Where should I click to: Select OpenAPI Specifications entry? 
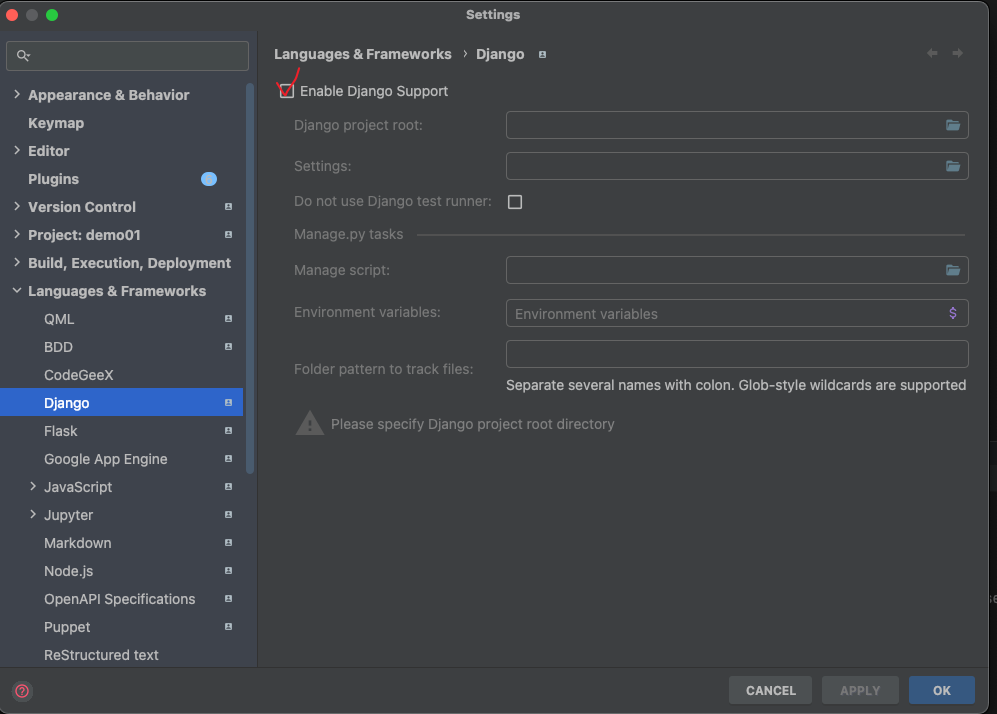(120, 599)
